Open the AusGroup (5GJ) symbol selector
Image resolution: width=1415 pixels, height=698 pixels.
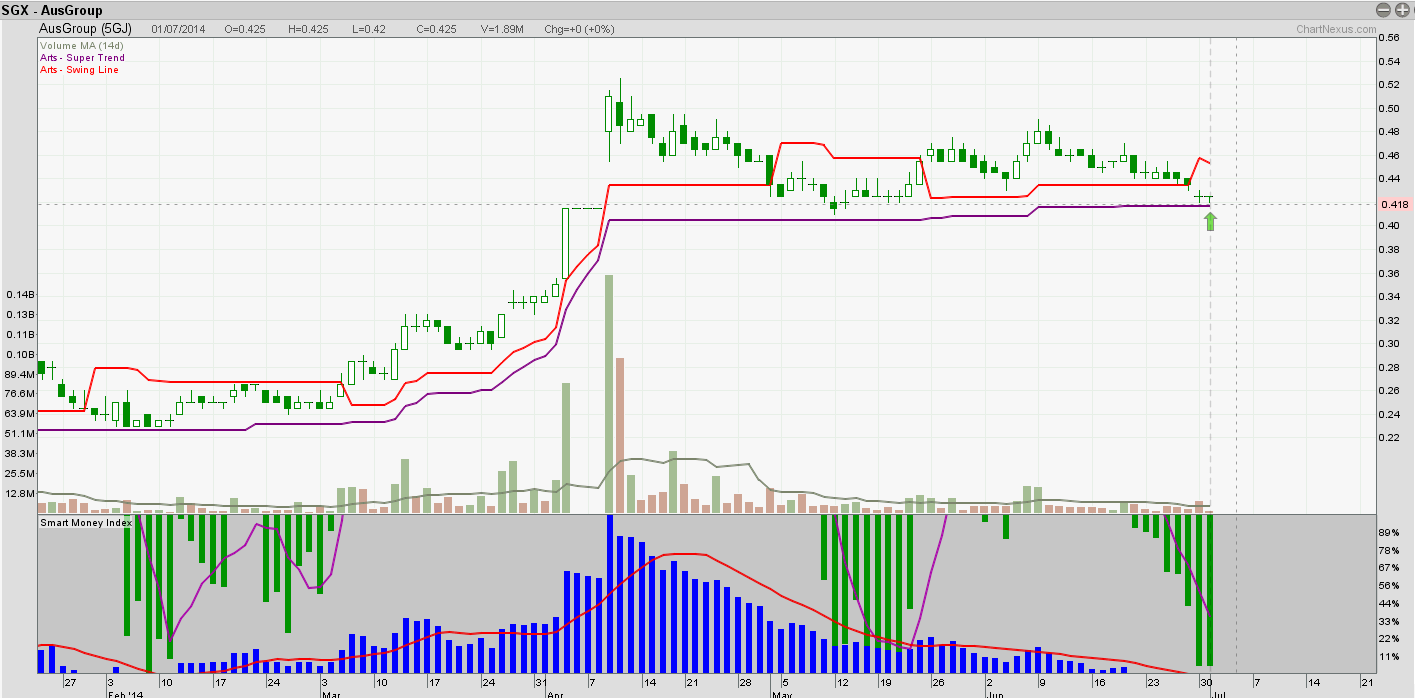83,29
